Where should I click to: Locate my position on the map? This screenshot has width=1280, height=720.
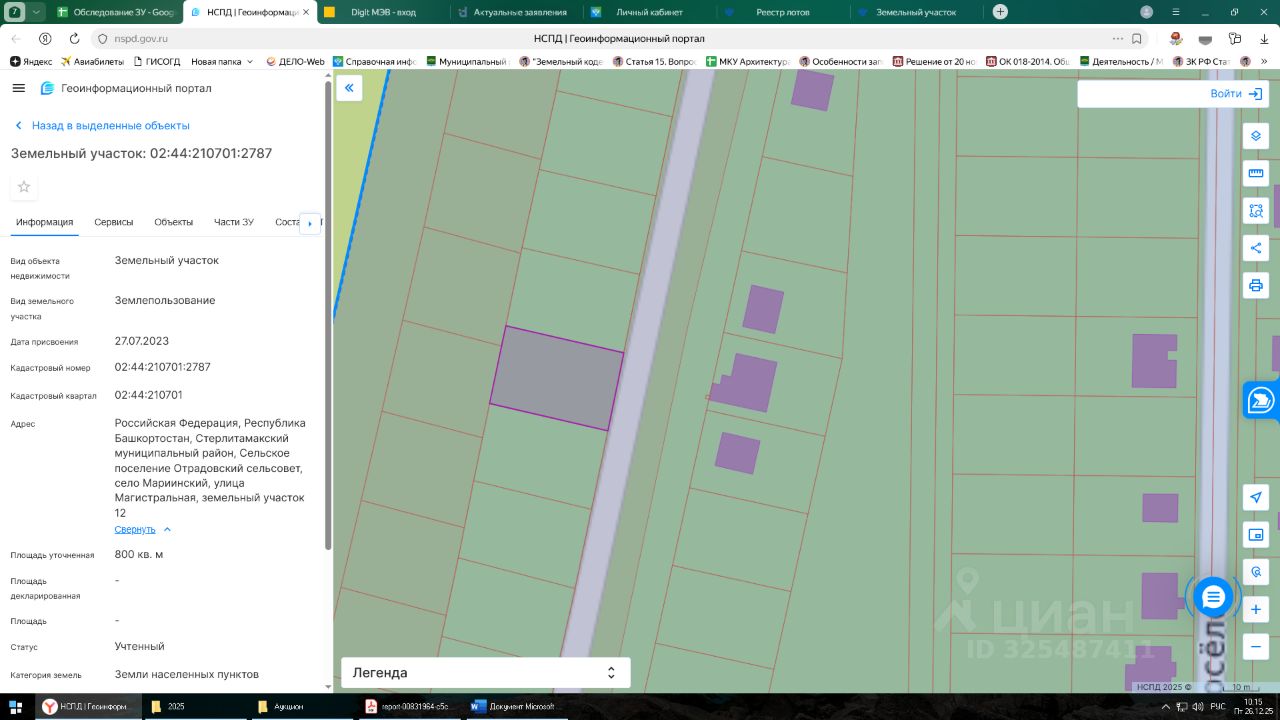tap(1256, 497)
